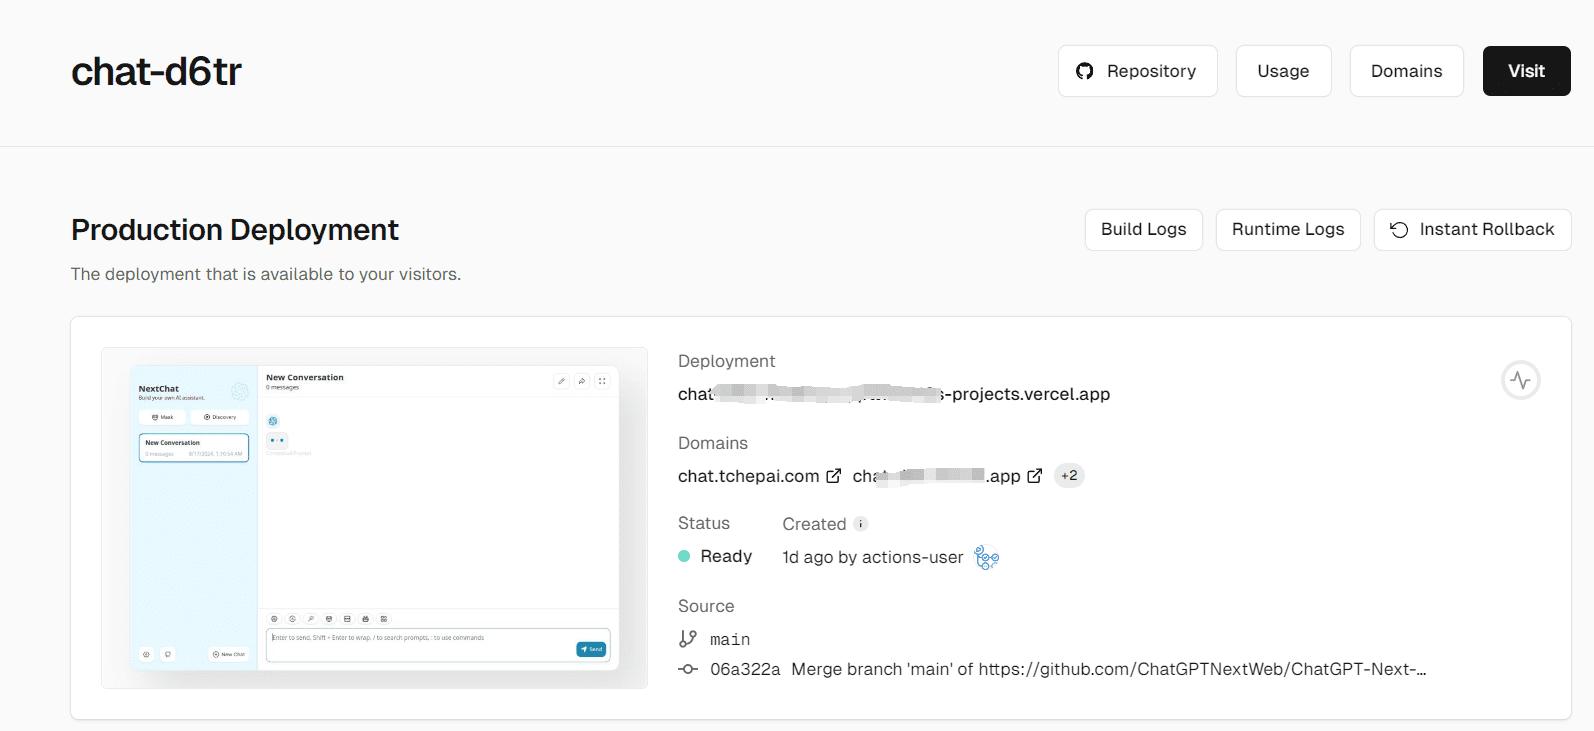Open the GitHub Repository button
This screenshot has width=1594, height=731.
click(1137, 71)
